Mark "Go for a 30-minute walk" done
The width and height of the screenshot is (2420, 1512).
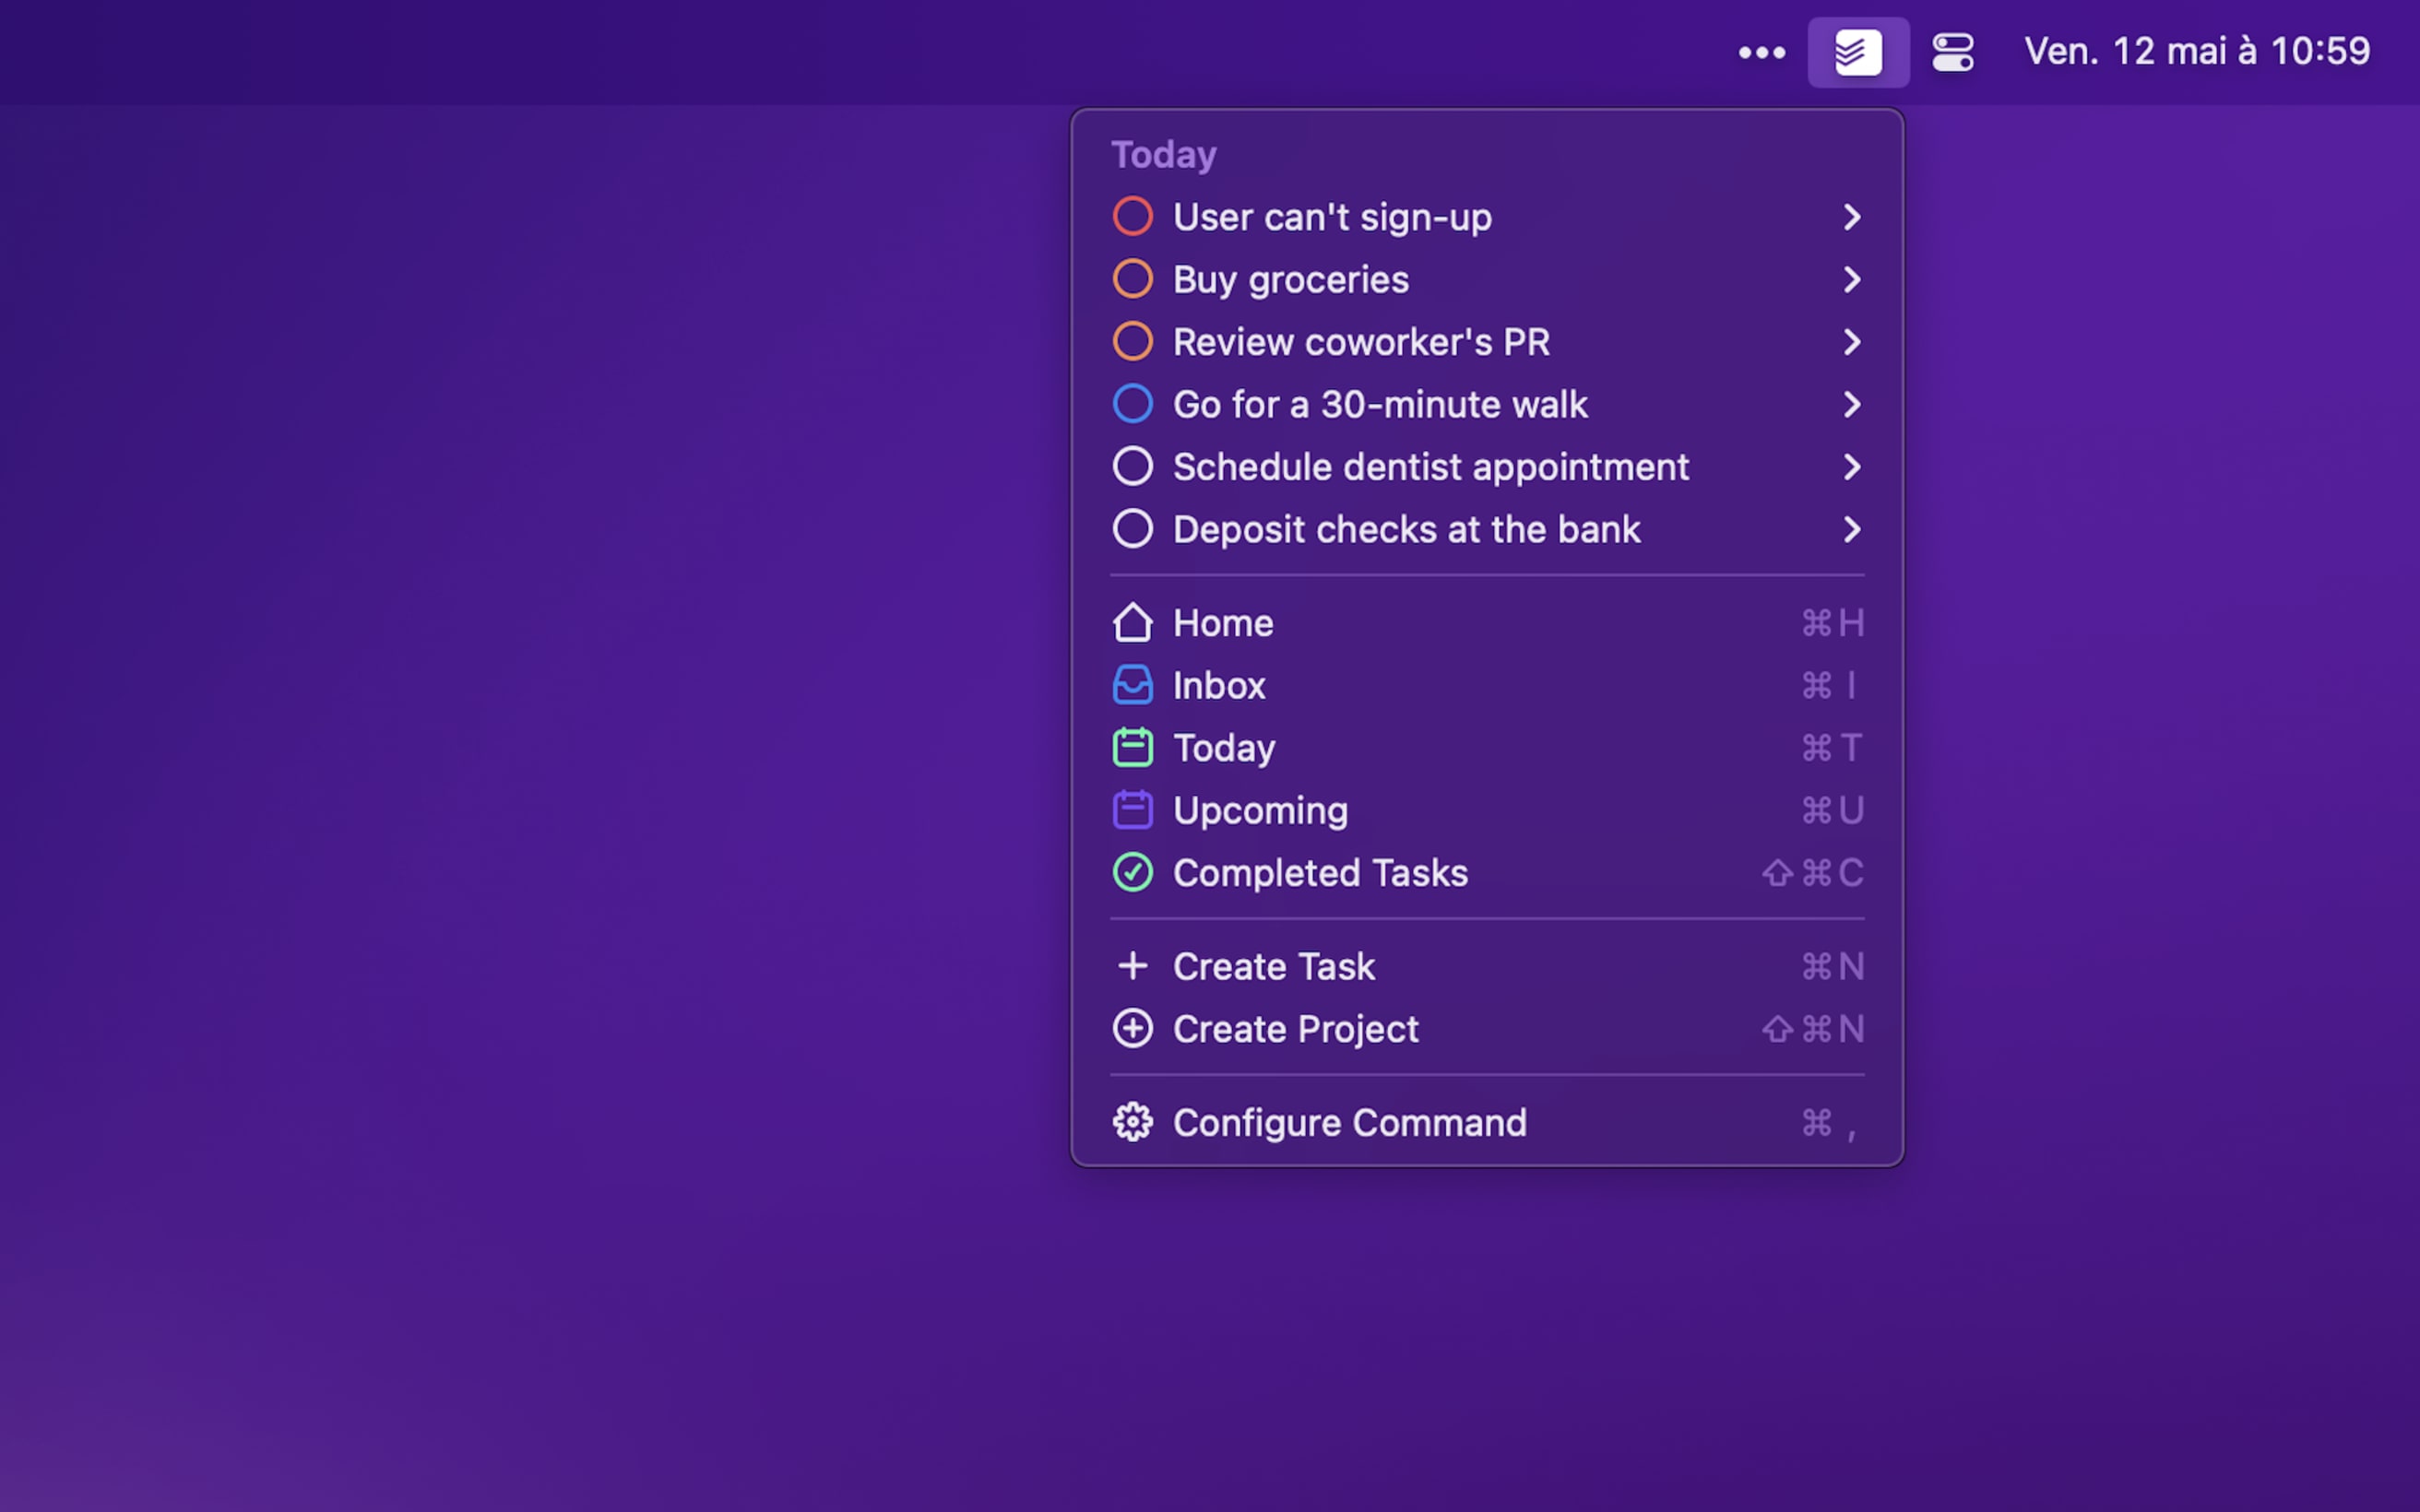point(1132,404)
